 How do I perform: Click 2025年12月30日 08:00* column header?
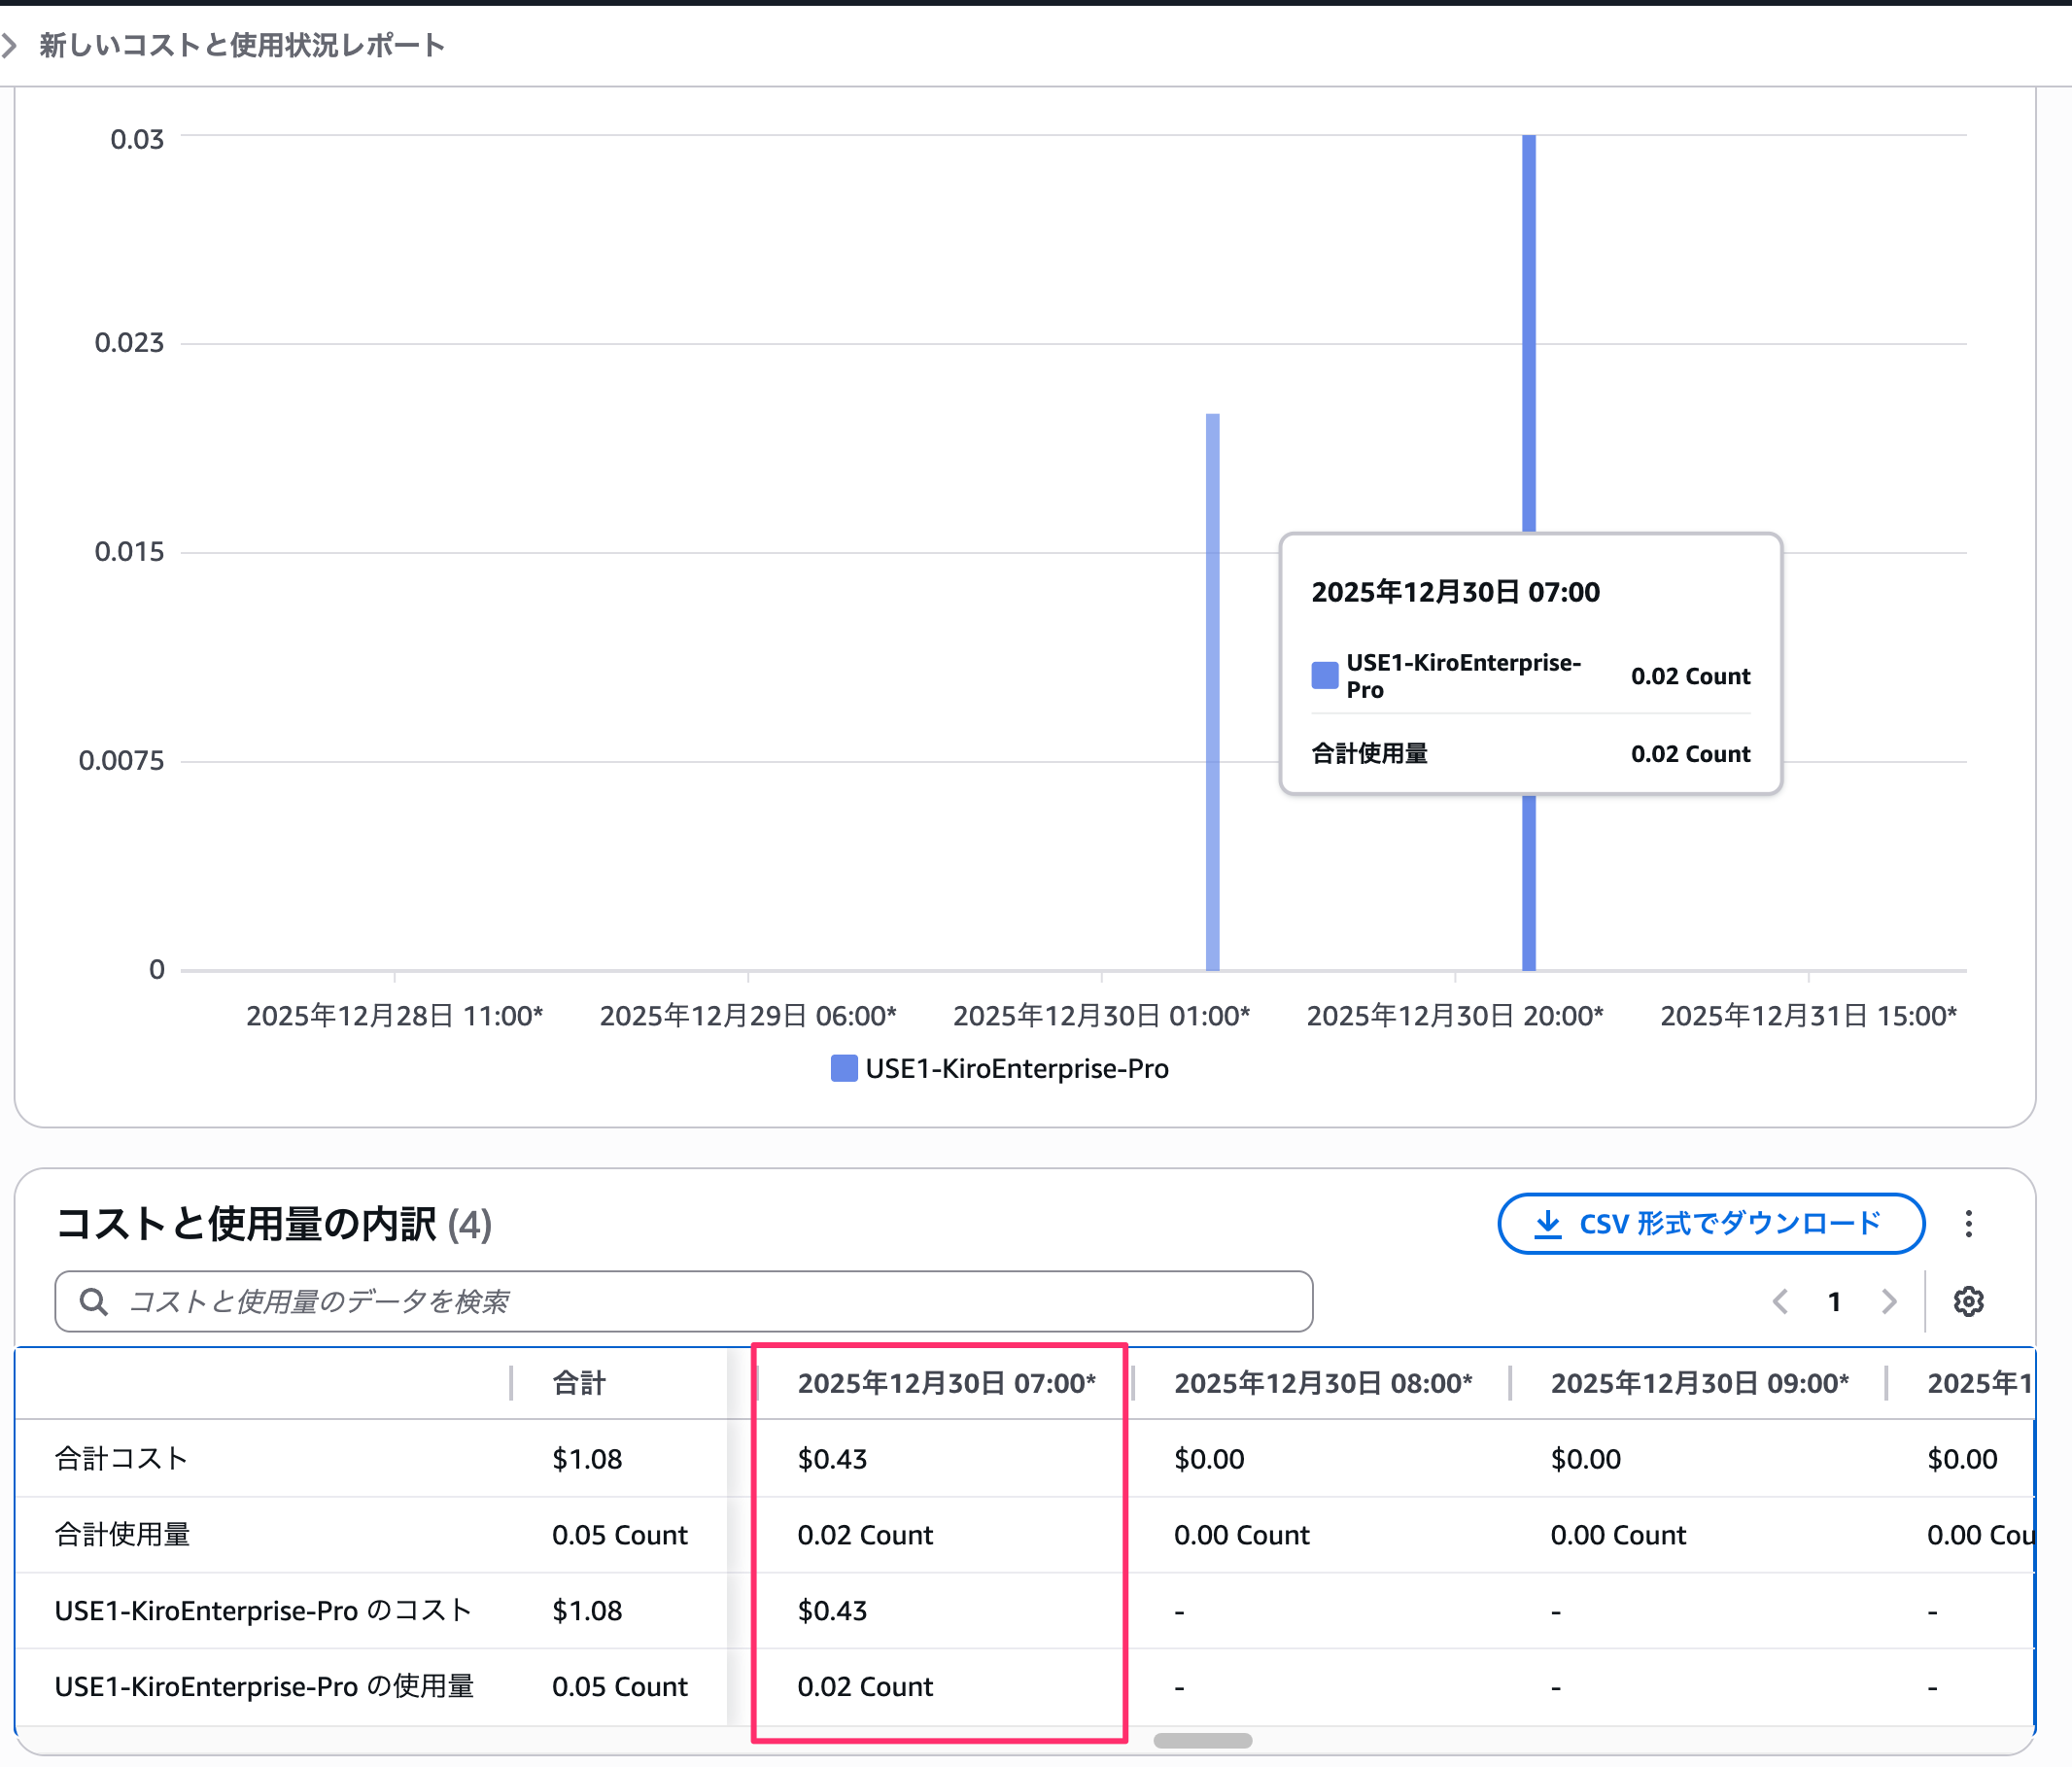click(1322, 1383)
